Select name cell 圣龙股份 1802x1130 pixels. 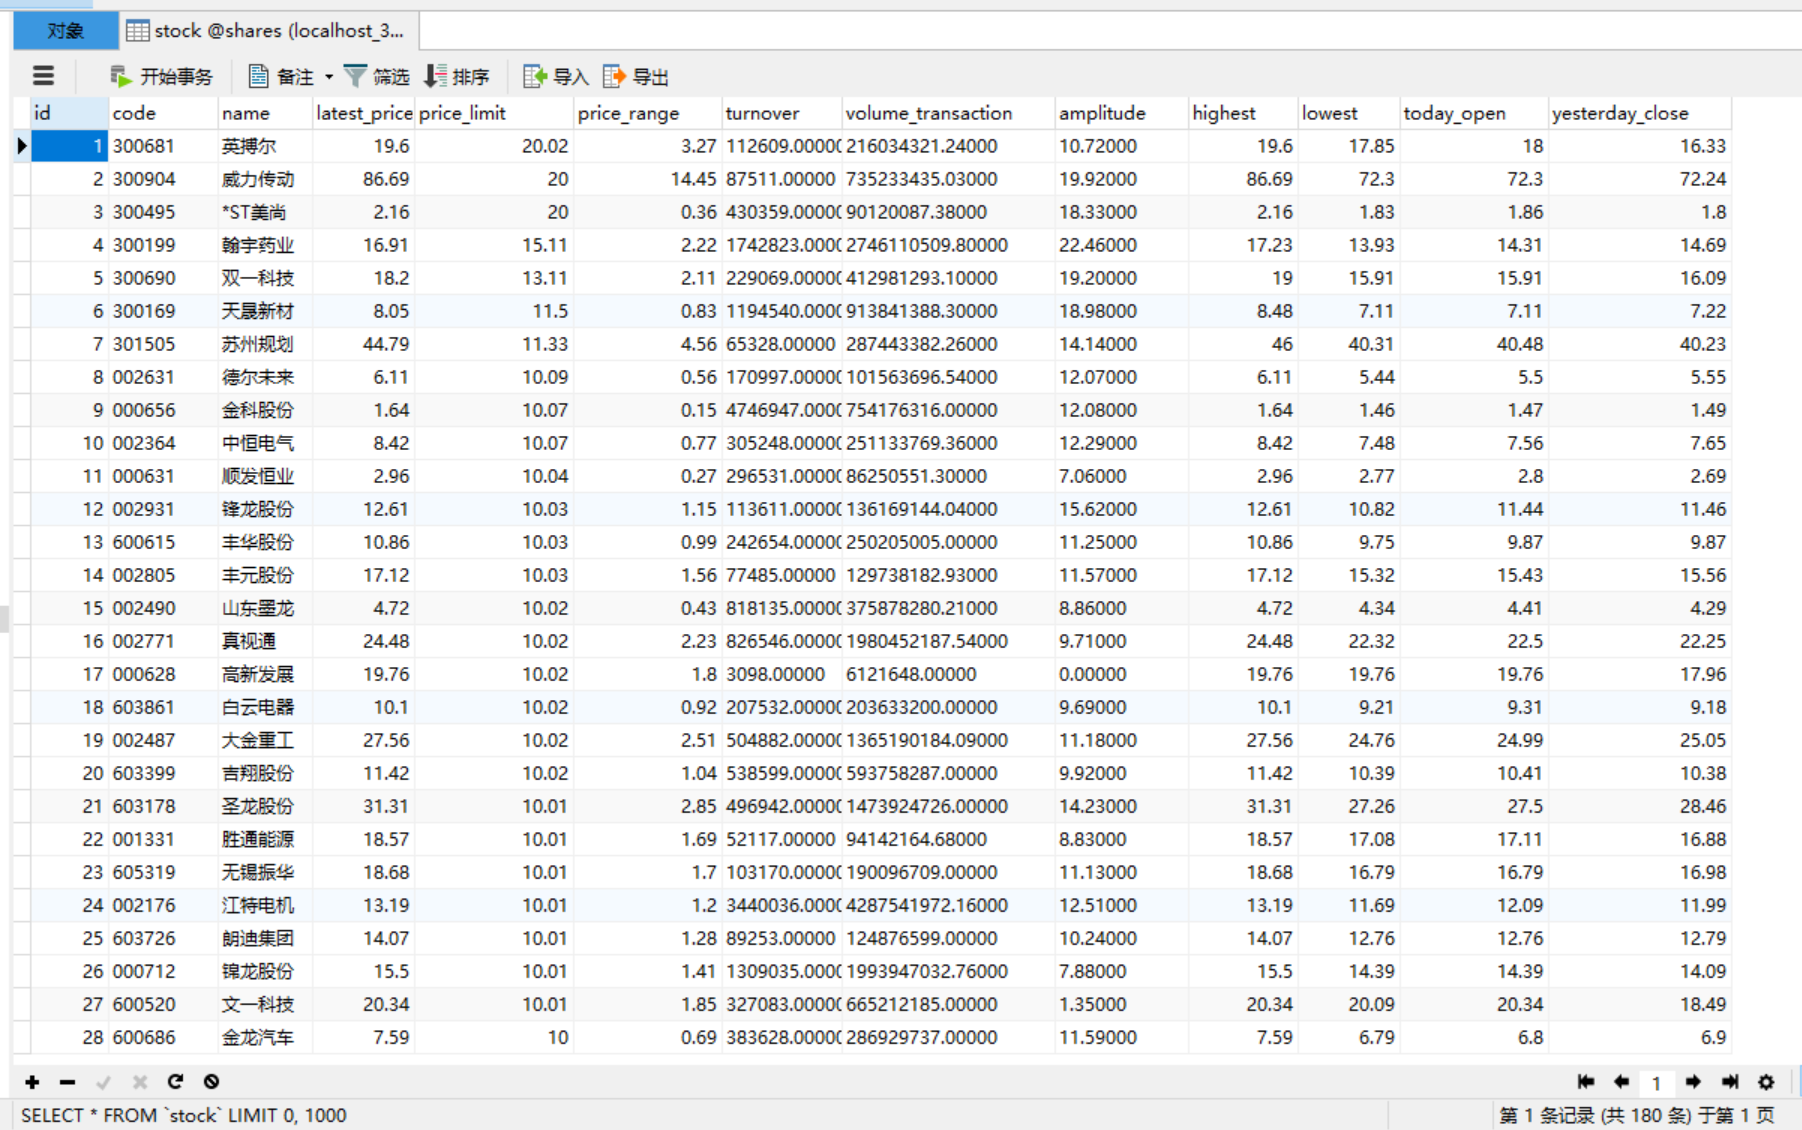tap(265, 806)
